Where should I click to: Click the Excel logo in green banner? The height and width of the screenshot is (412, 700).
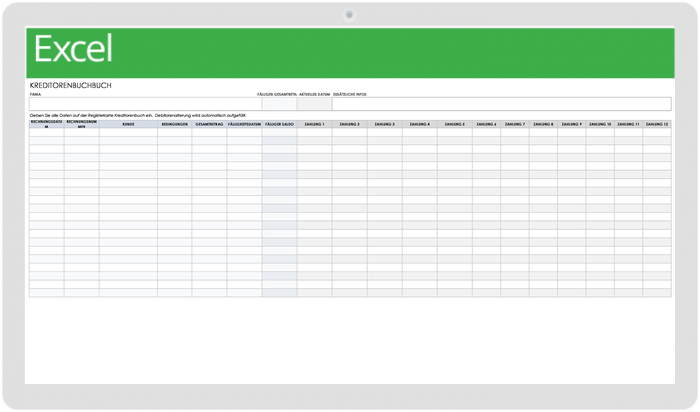pyautogui.click(x=74, y=49)
